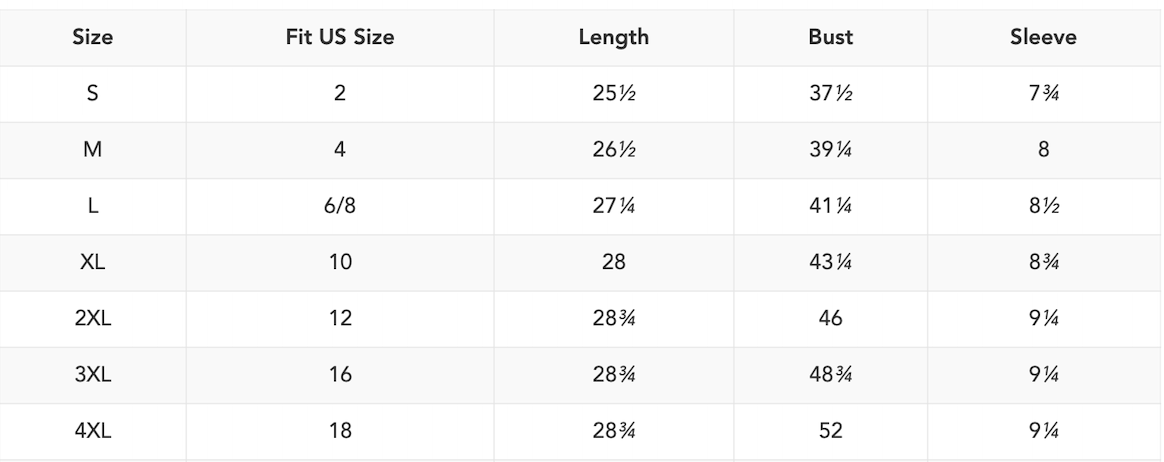The height and width of the screenshot is (462, 1164).
Task: Click the bust value 46
Action: click(830, 319)
